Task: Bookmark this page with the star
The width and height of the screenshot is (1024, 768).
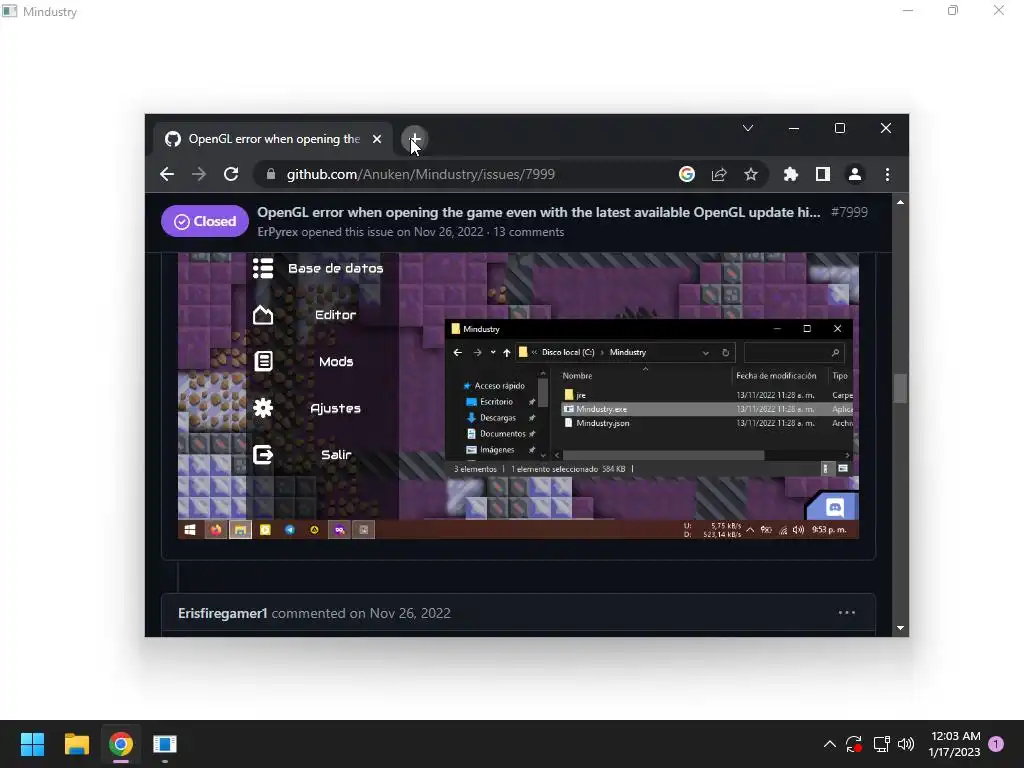Action: pos(751,174)
